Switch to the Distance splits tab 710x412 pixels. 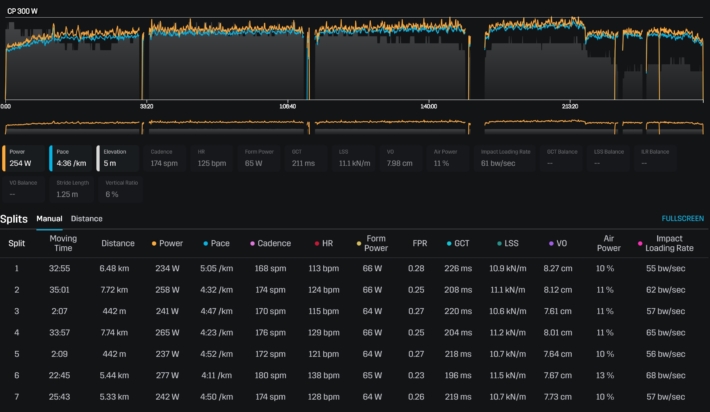point(86,218)
